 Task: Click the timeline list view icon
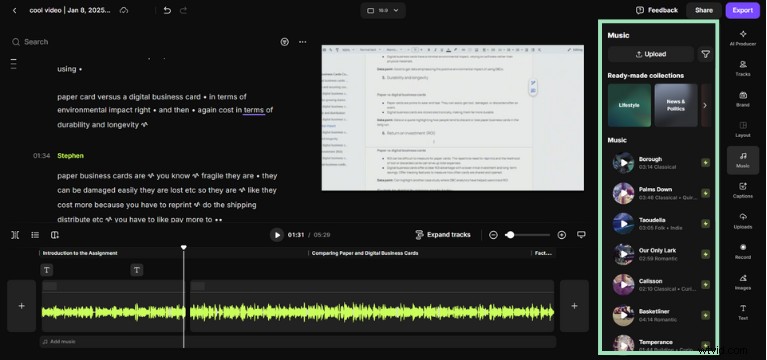(35, 235)
